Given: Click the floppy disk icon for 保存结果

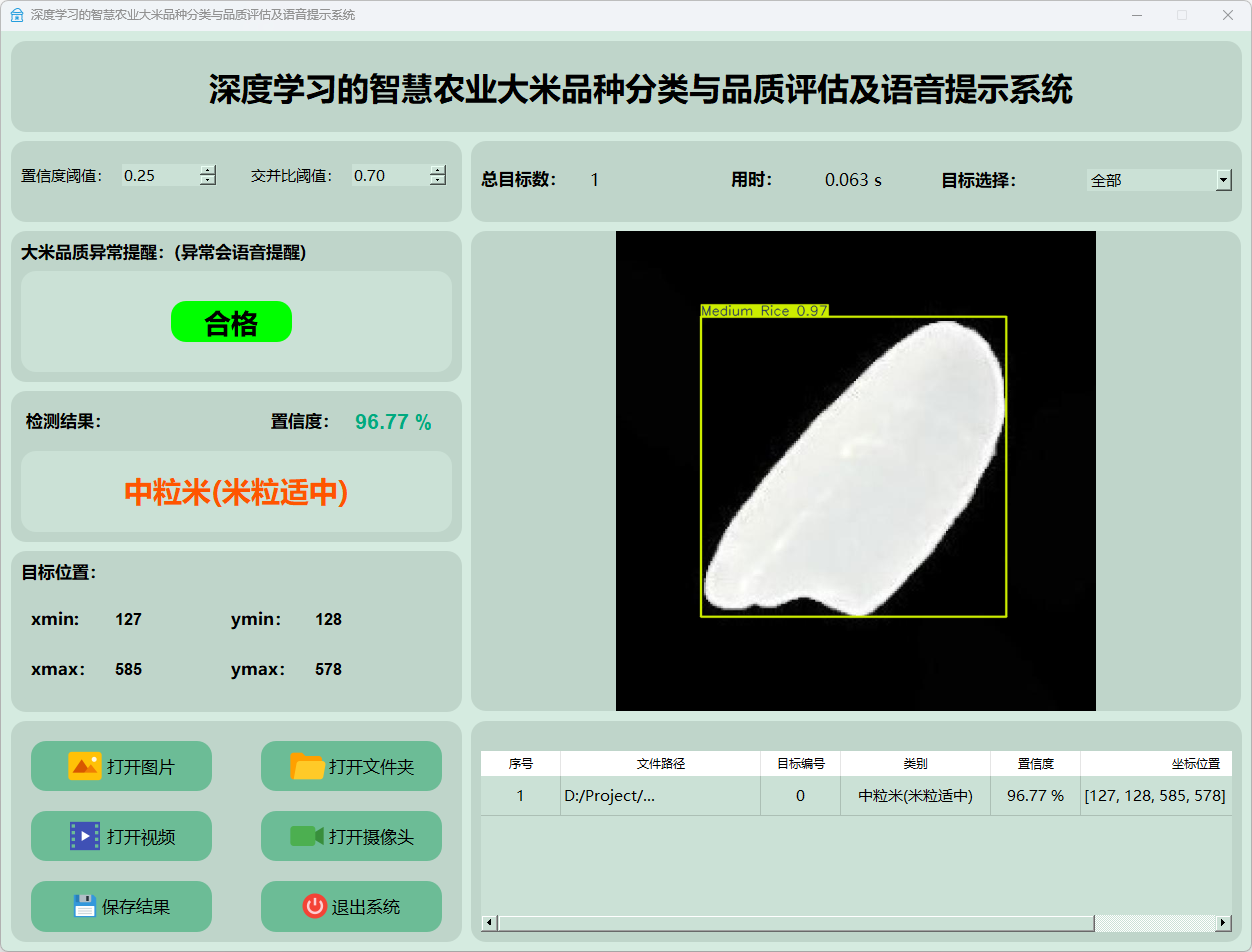Looking at the screenshot, I should [x=84, y=906].
